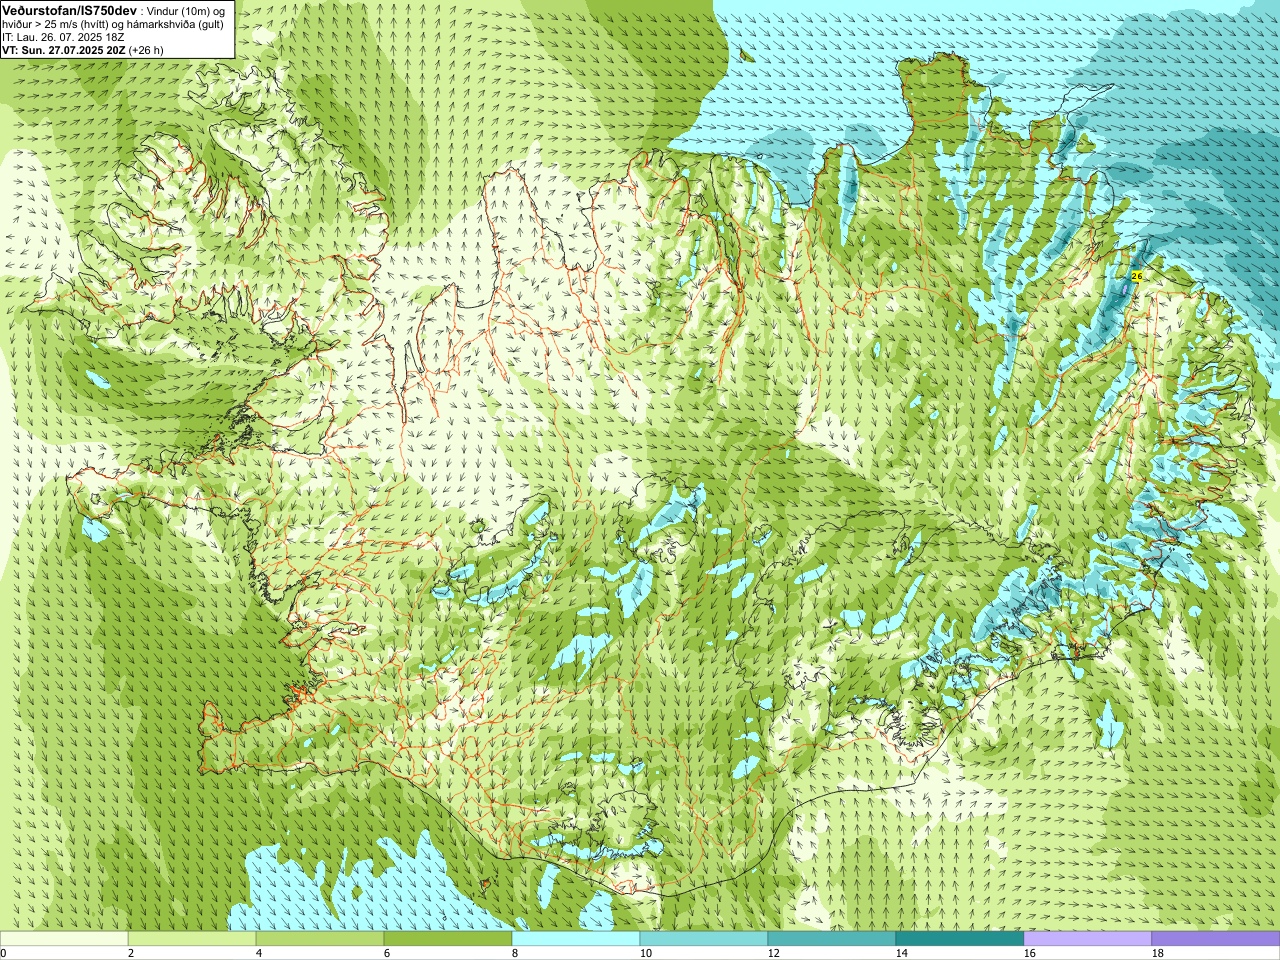
Task: Click the 'IT: Lau. 26. 07. 2025 18Z' line
Action: tap(63, 37)
